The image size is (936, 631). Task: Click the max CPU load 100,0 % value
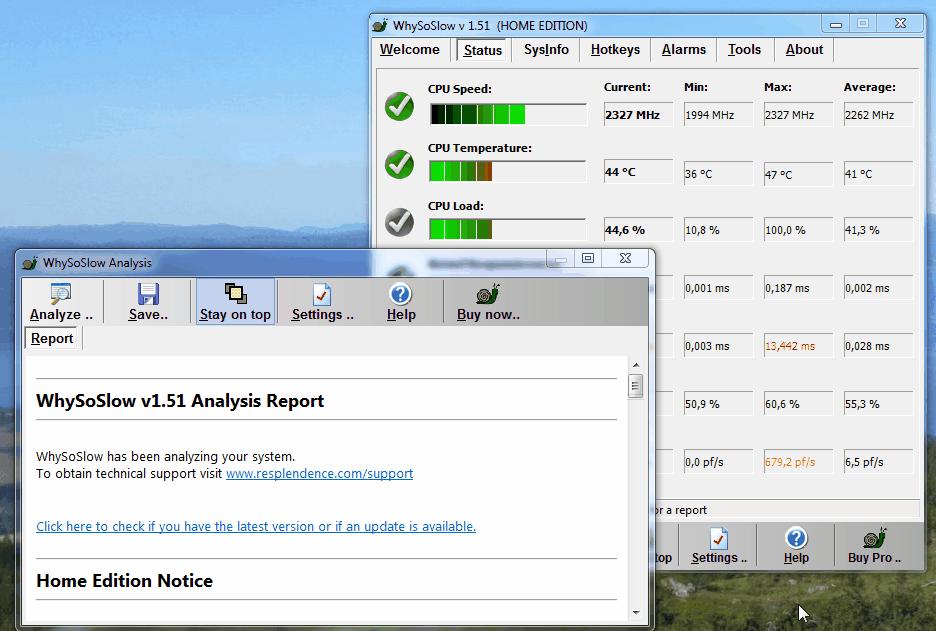coord(798,230)
